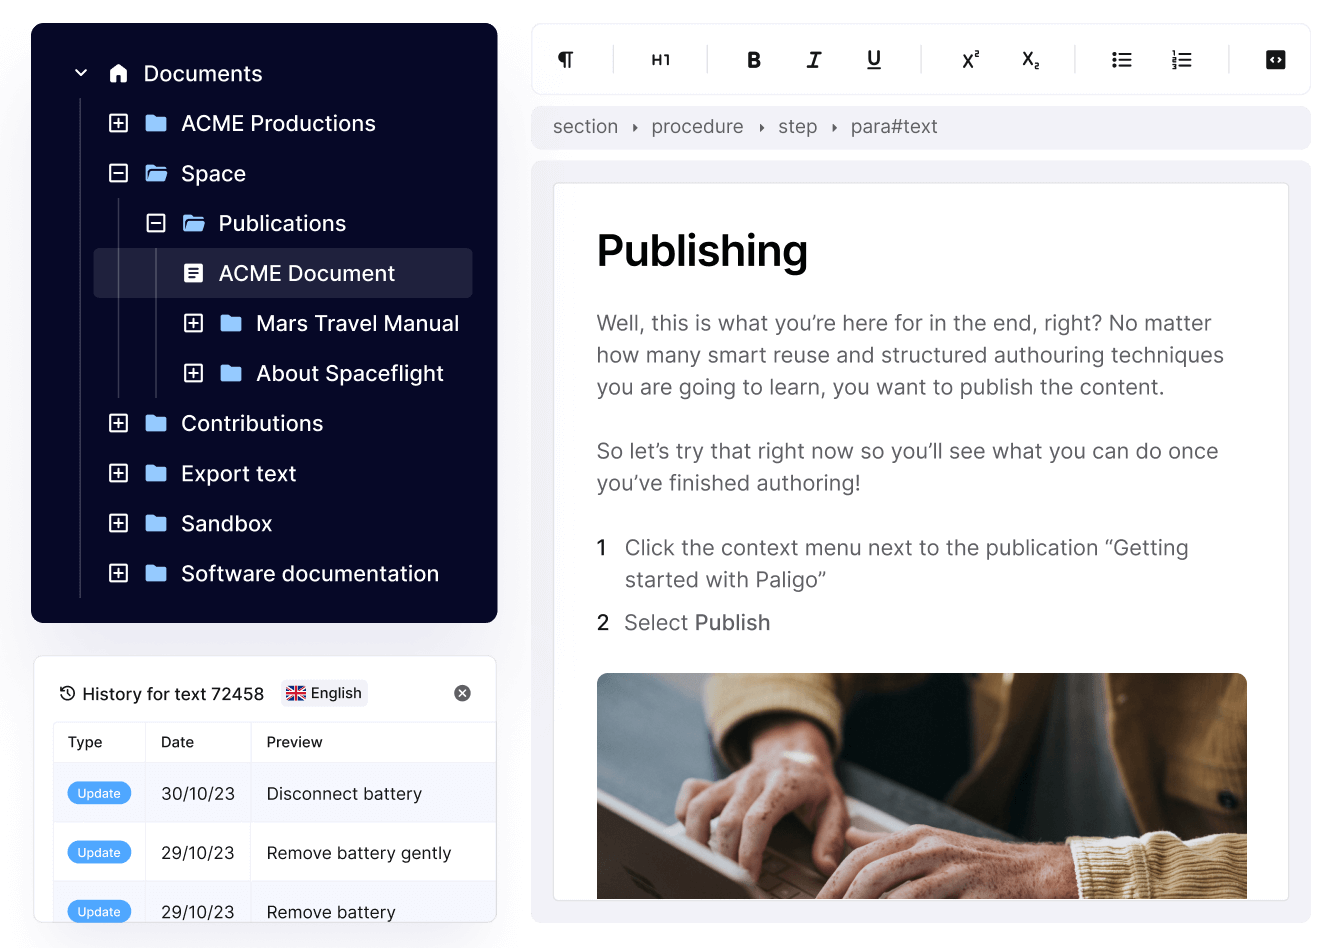The width and height of the screenshot is (1331, 948).
Task: Click the Export text folder icon
Action: click(156, 473)
